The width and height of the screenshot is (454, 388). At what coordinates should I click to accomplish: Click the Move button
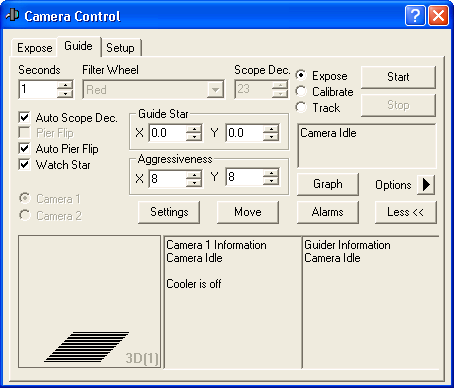248,212
